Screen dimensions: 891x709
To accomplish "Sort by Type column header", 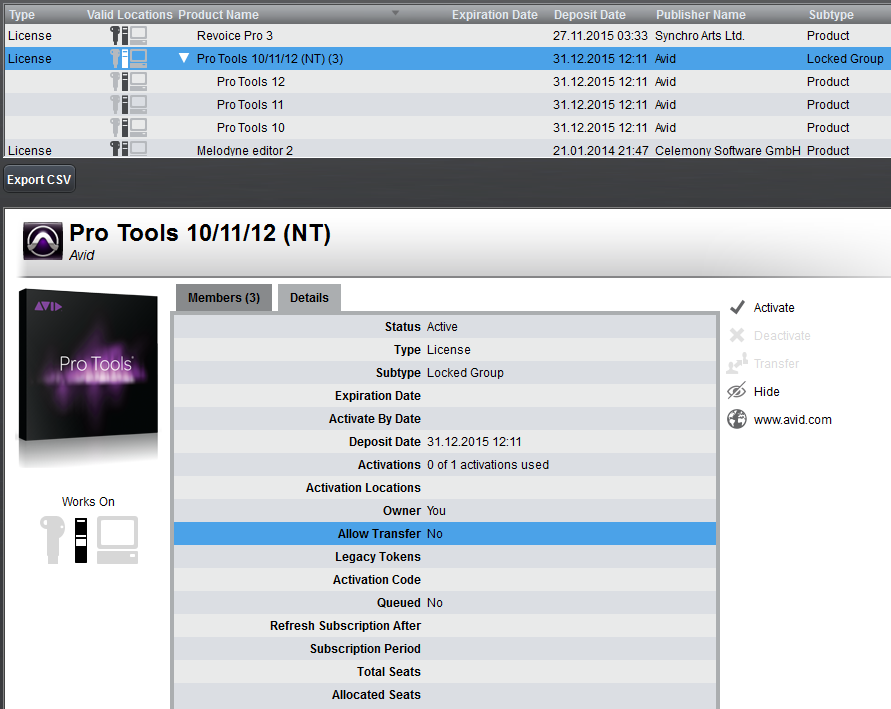I will click(22, 15).
